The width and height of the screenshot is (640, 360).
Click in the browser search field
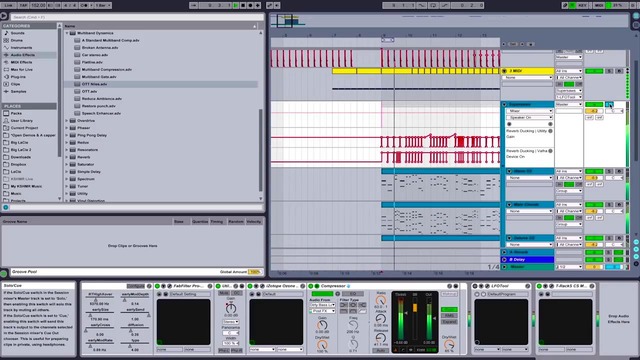click(137, 17)
